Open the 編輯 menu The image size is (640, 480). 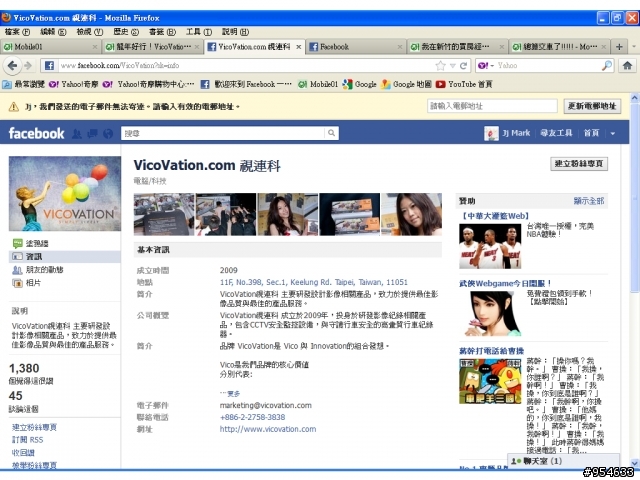[53, 32]
